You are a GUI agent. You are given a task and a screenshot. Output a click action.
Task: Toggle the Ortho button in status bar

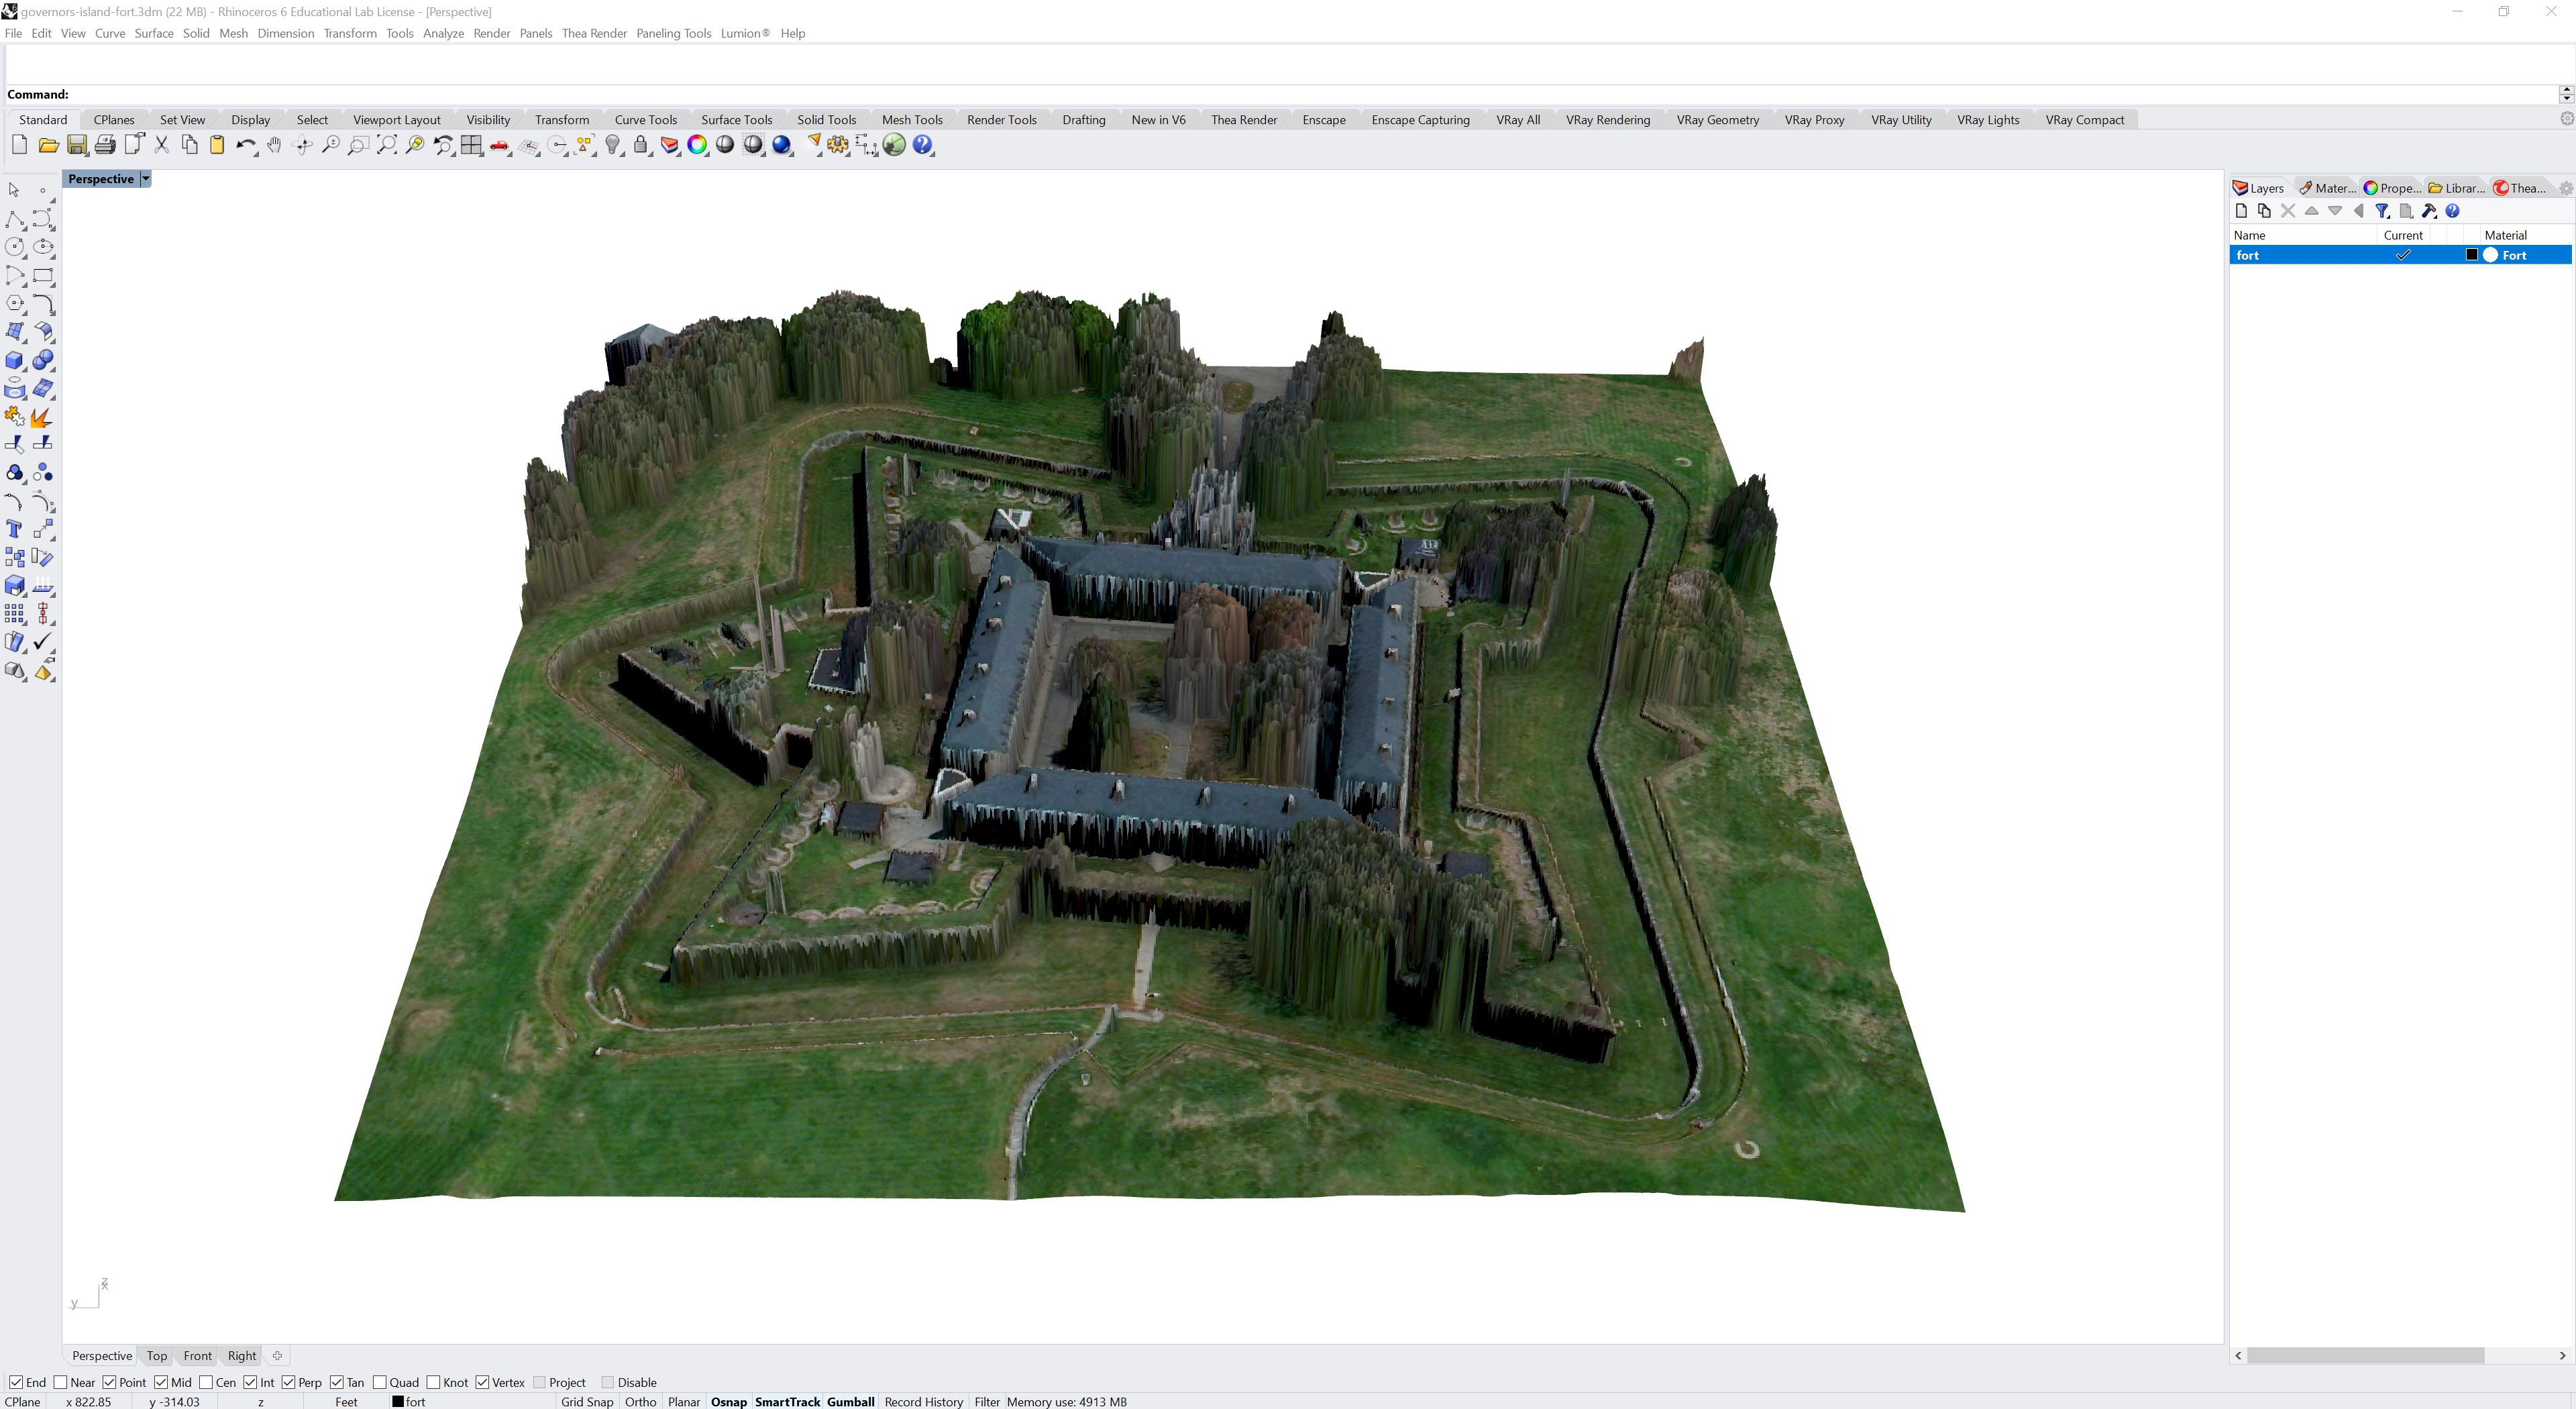tap(640, 1401)
